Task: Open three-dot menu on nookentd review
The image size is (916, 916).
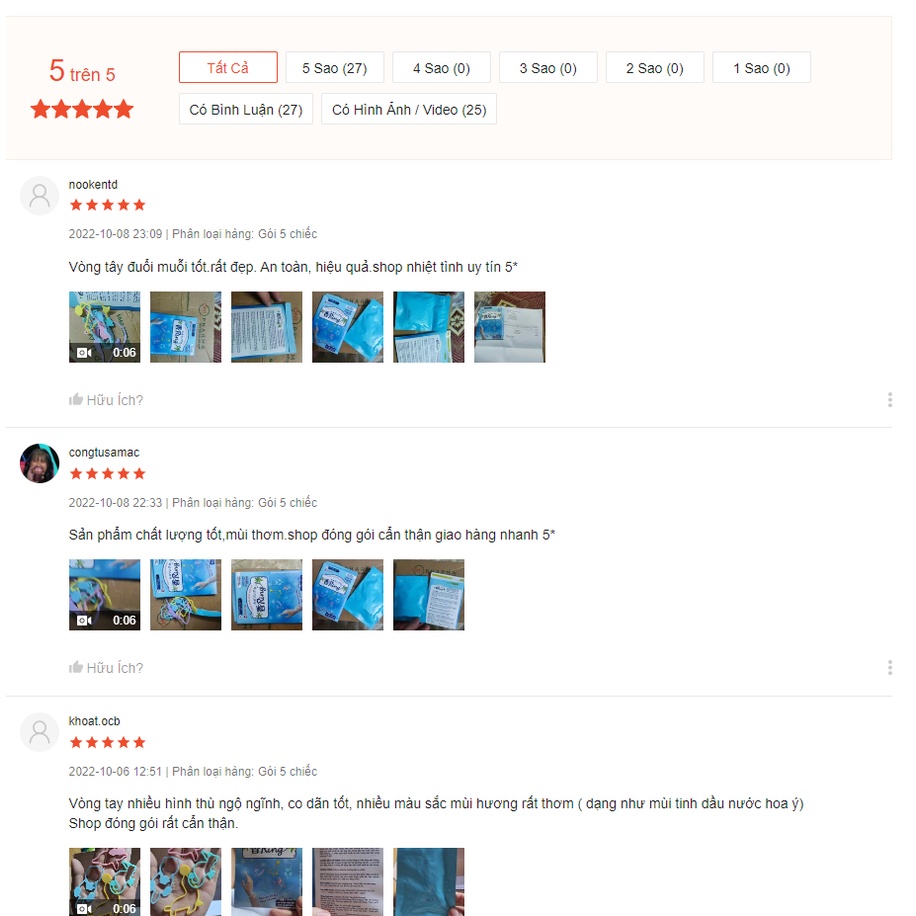Action: point(890,400)
